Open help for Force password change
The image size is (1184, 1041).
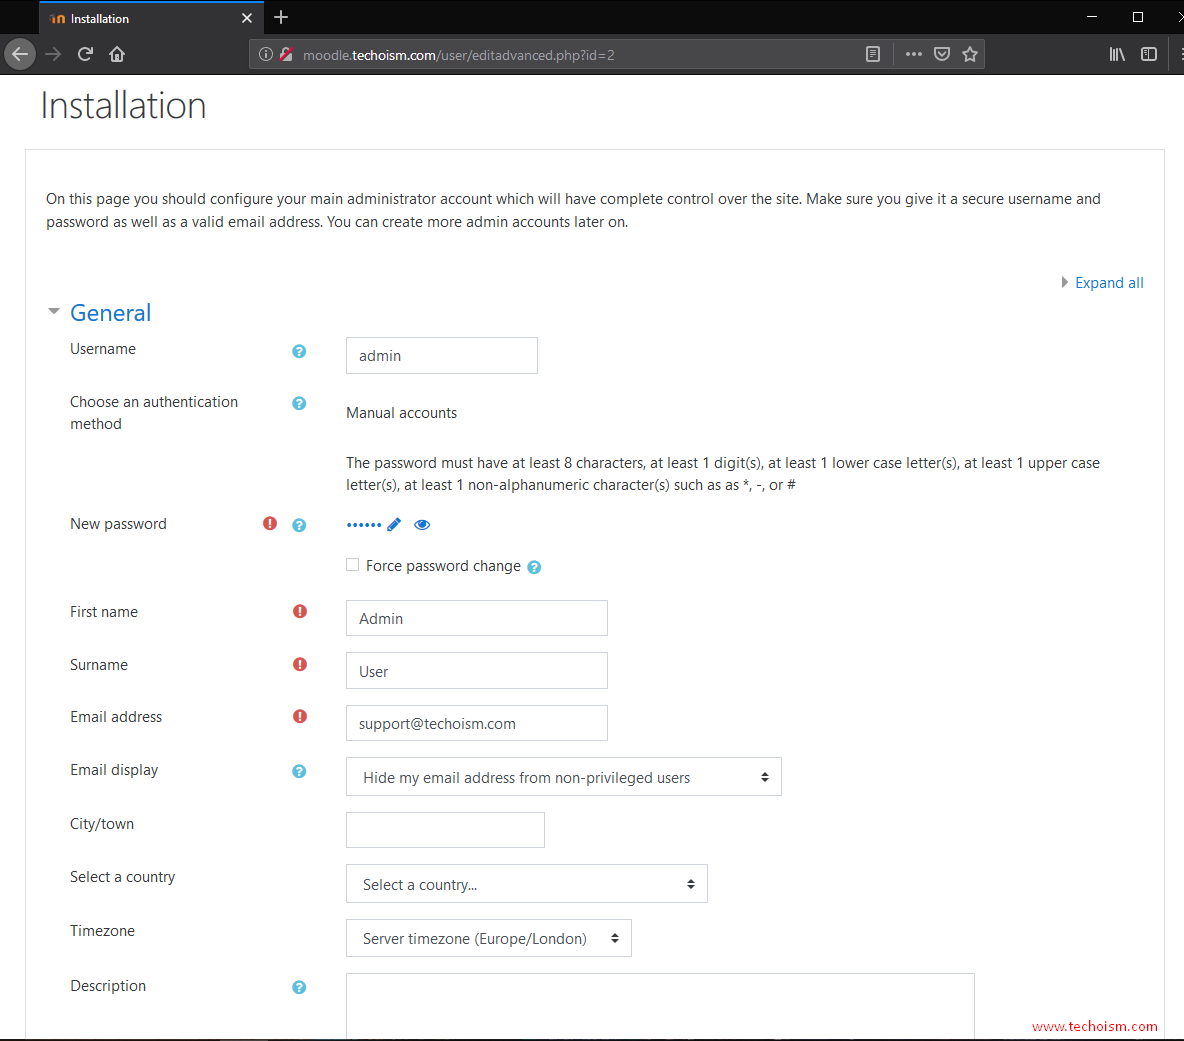click(534, 568)
